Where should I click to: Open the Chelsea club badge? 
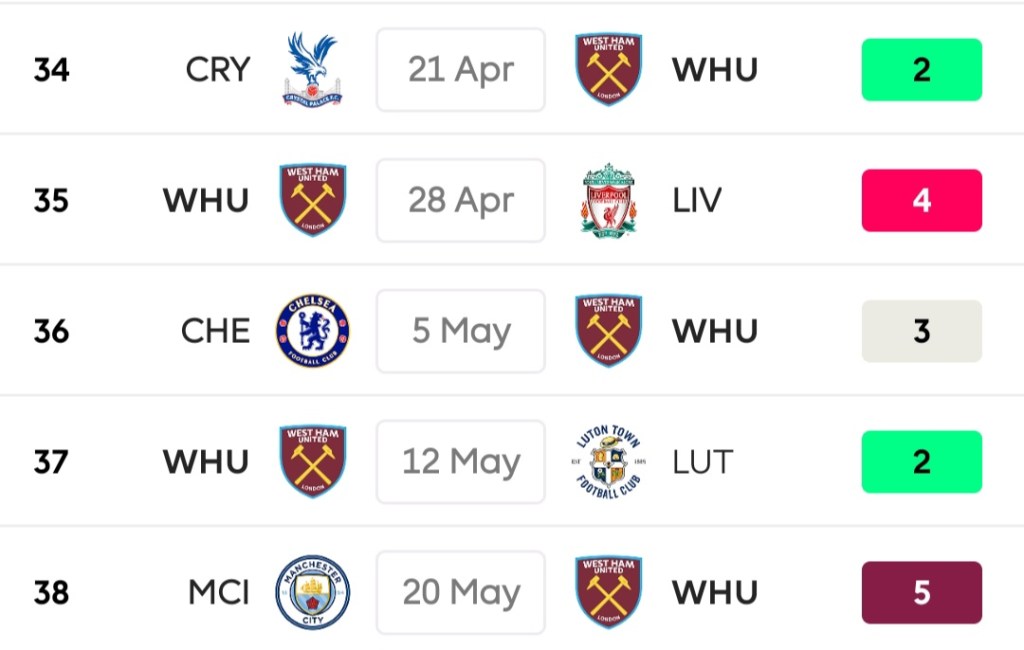[313, 331]
